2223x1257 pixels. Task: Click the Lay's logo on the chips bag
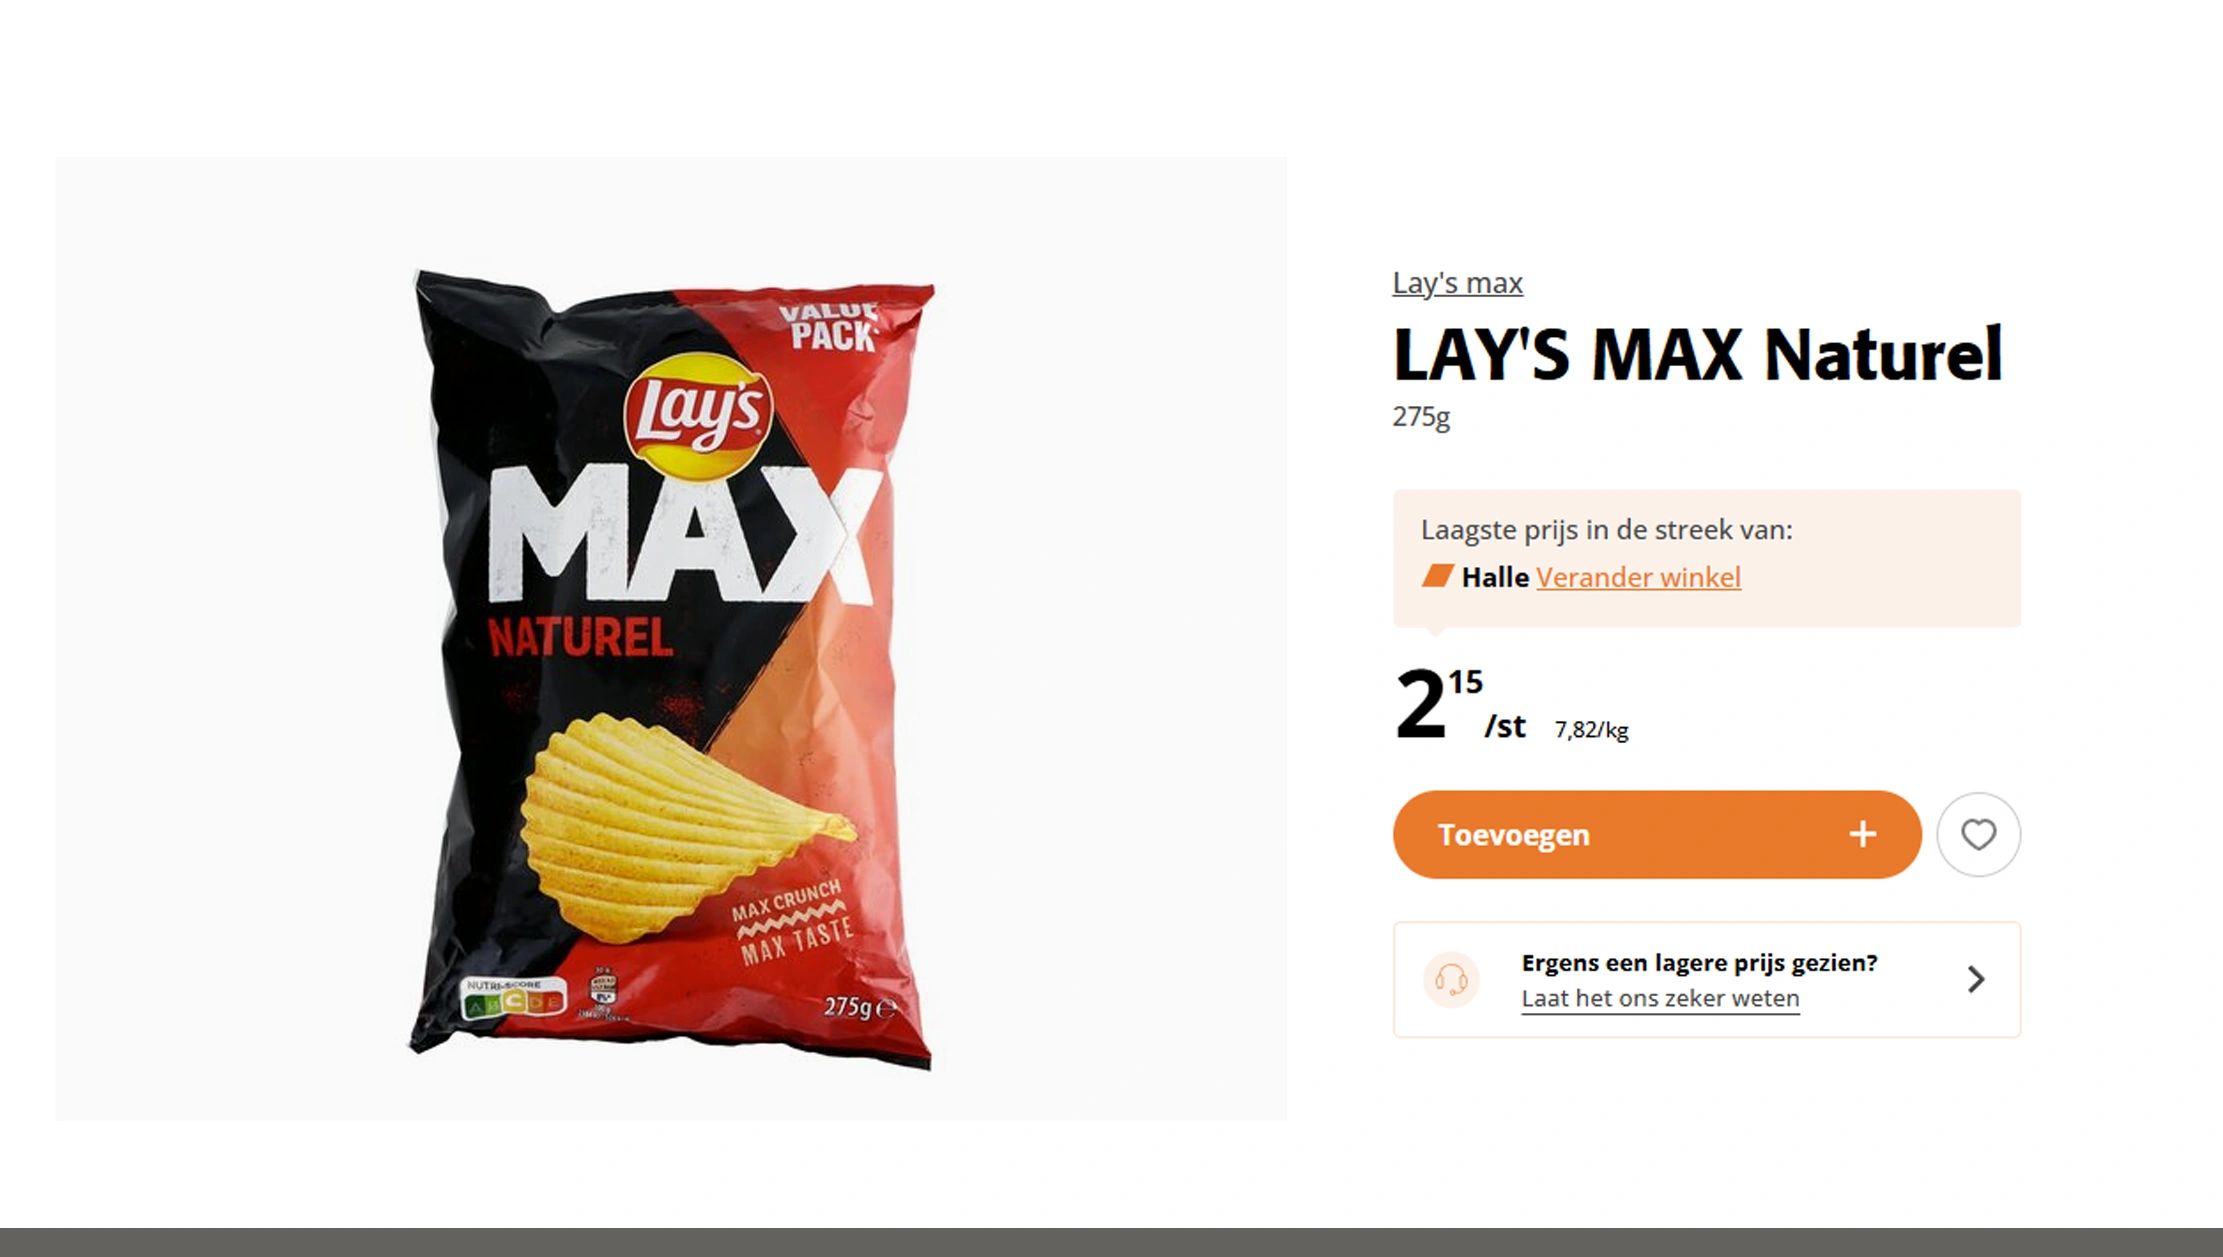coord(698,415)
